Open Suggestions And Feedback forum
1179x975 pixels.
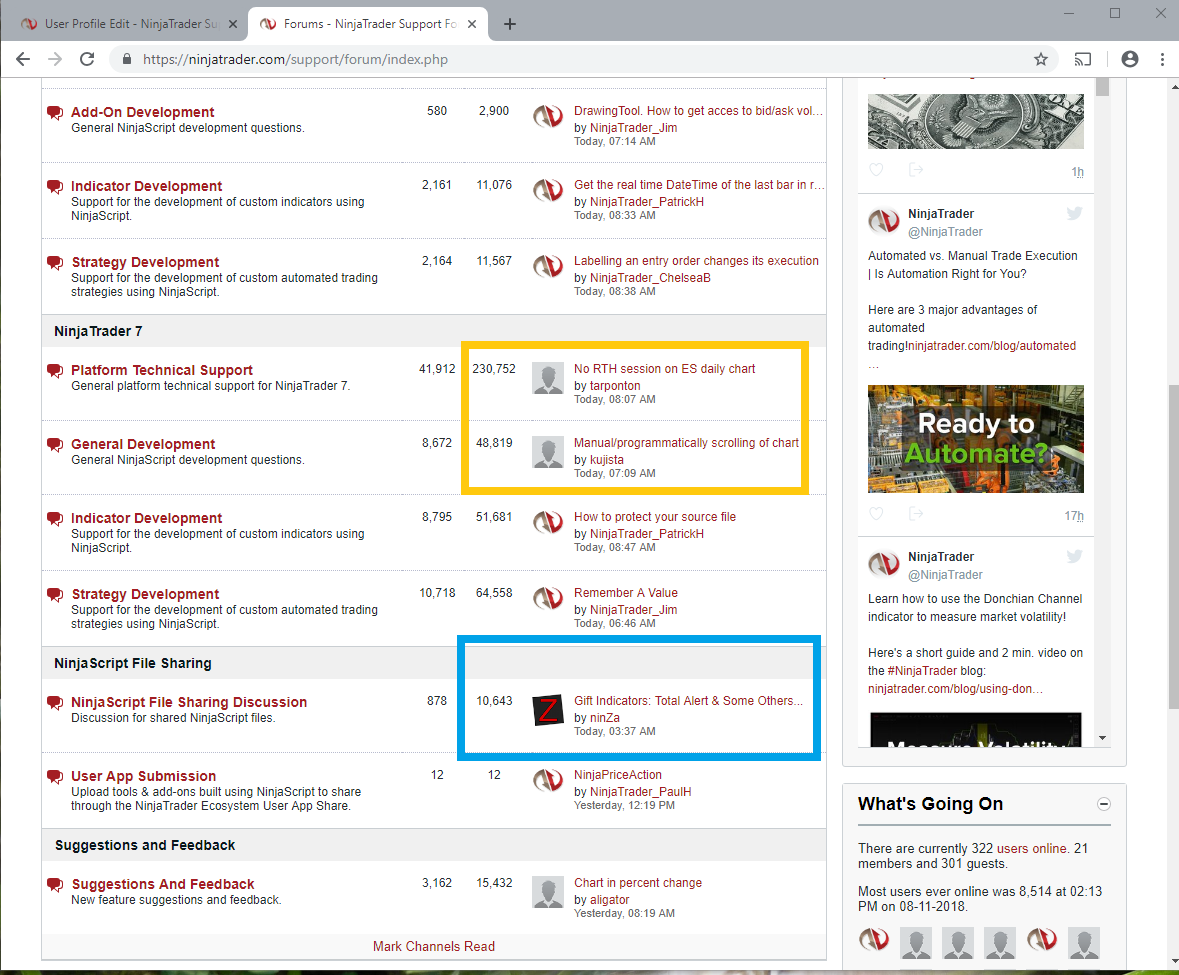click(x=163, y=884)
